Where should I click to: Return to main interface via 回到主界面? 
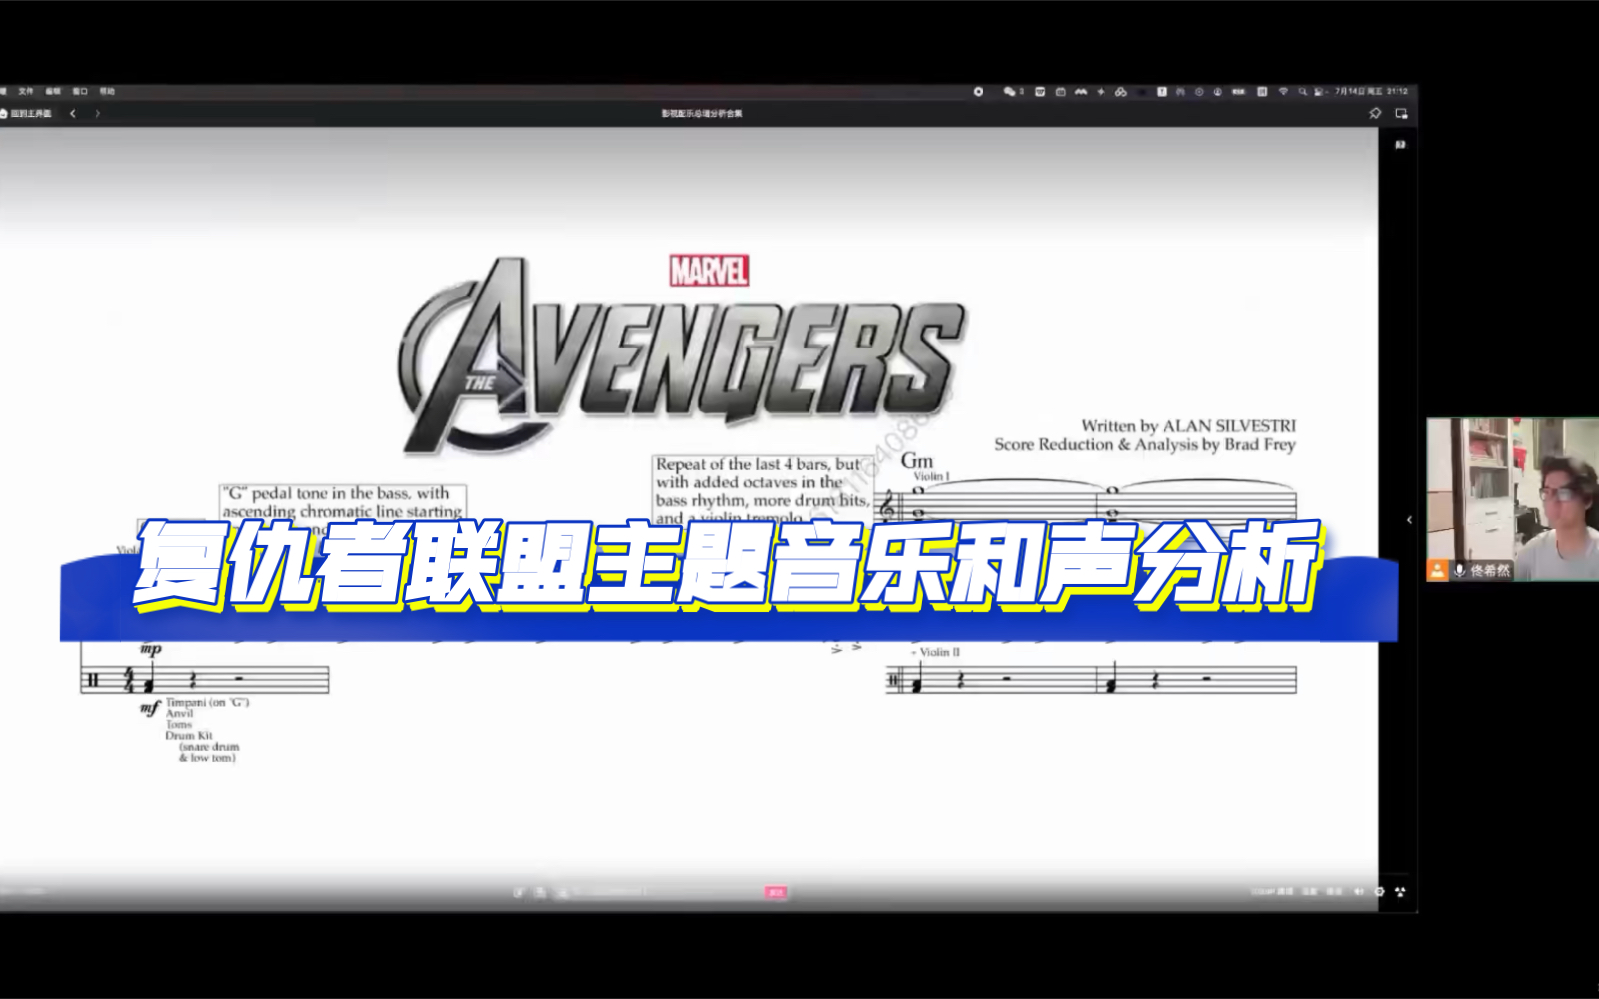click(x=27, y=113)
